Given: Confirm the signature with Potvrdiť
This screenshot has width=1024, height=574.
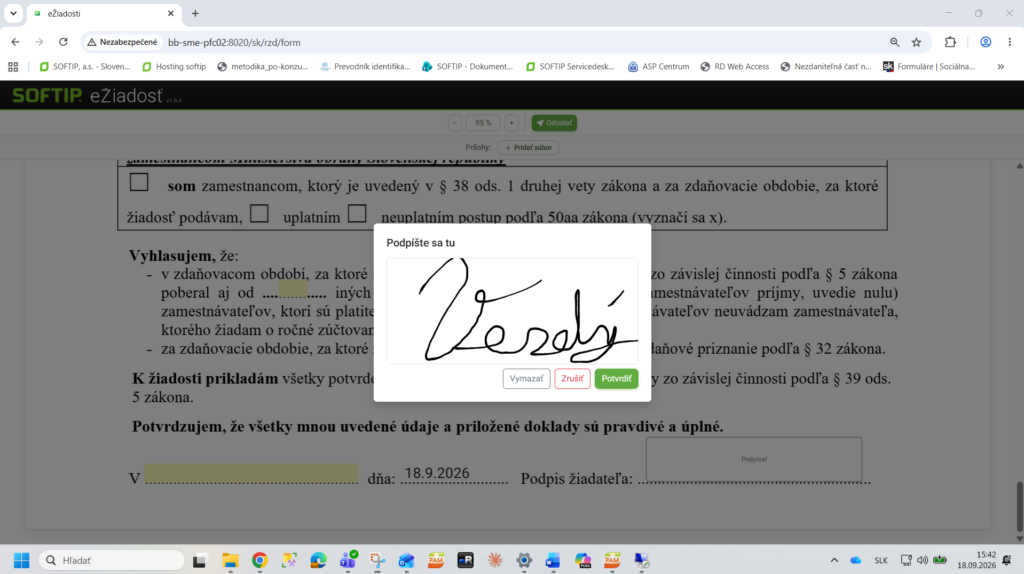Looking at the screenshot, I should 616,379.
